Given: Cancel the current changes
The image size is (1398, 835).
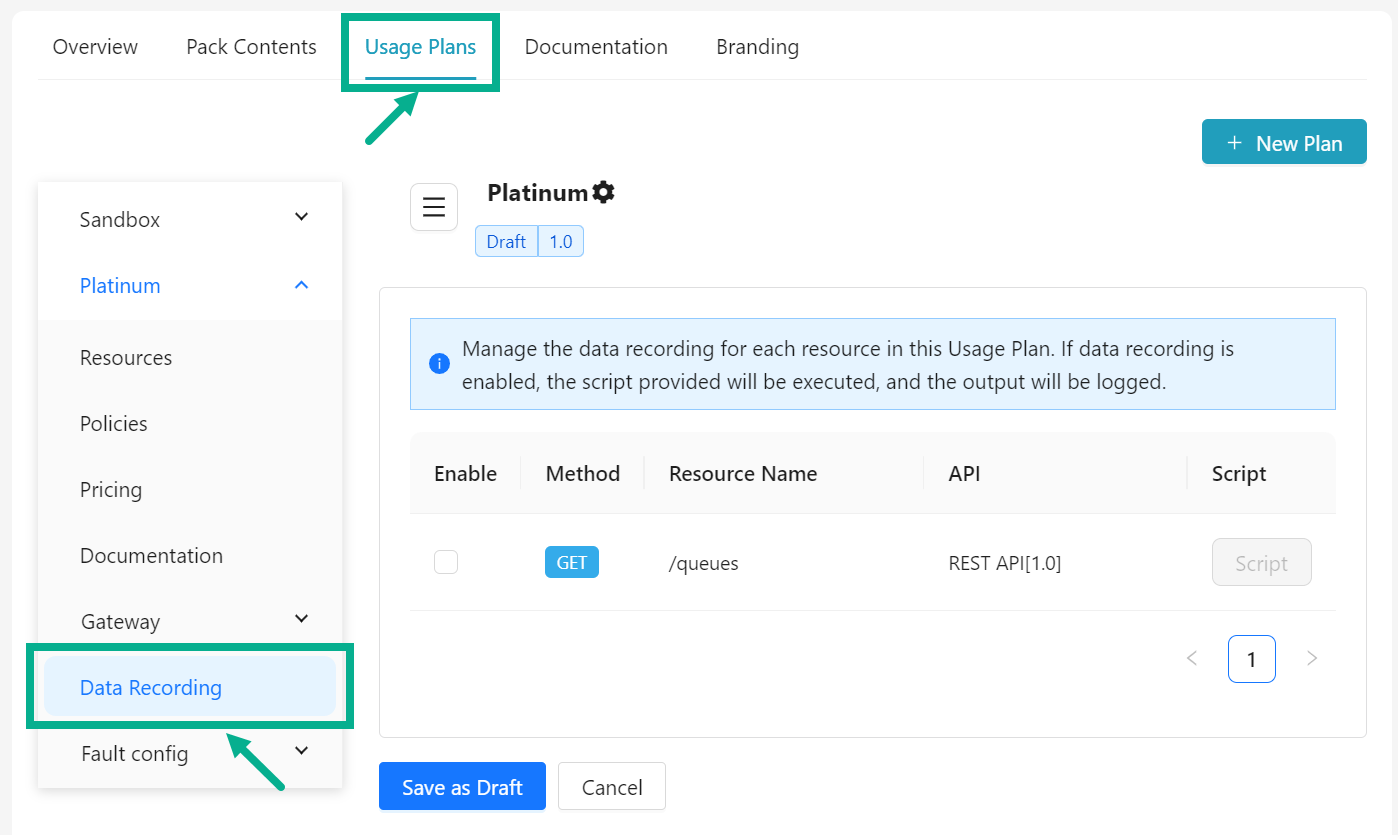Looking at the screenshot, I should (x=611, y=786).
